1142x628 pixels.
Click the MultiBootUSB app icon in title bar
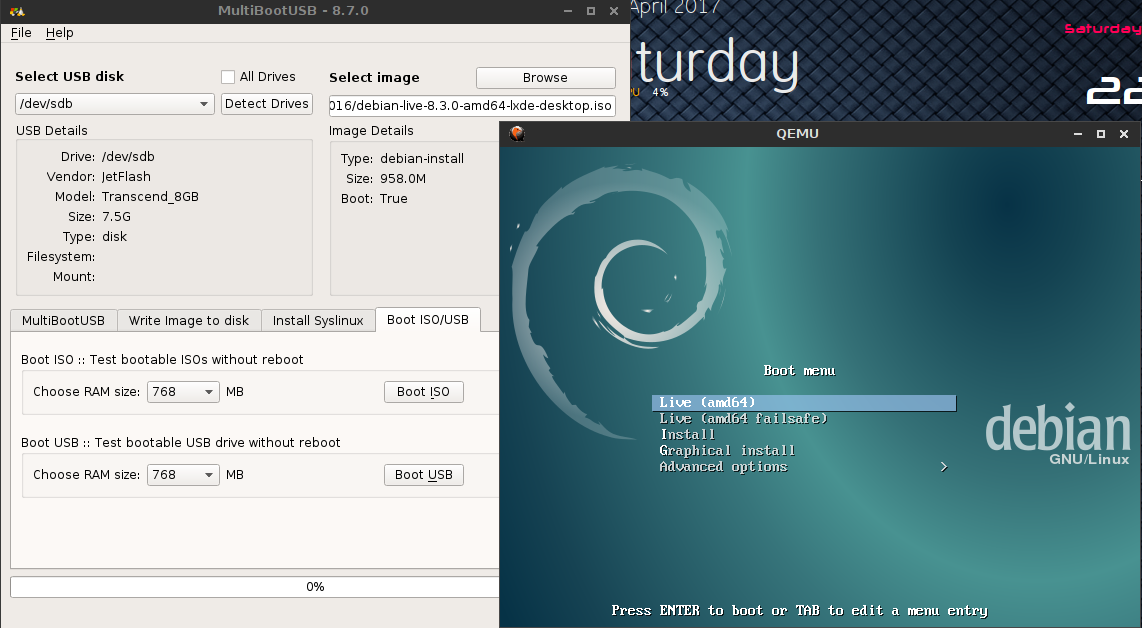[x=16, y=11]
